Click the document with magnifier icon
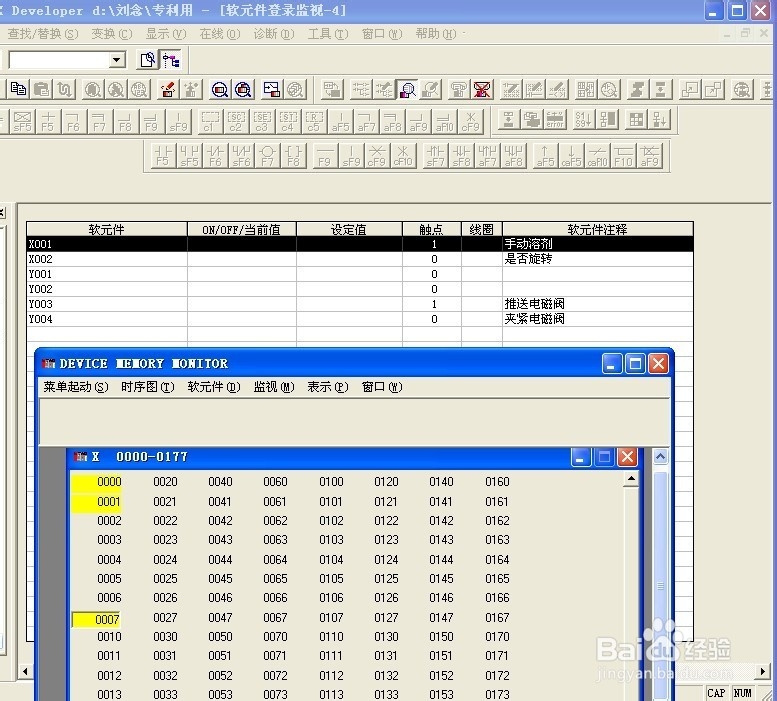The width and height of the screenshot is (777, 701). tap(148, 60)
